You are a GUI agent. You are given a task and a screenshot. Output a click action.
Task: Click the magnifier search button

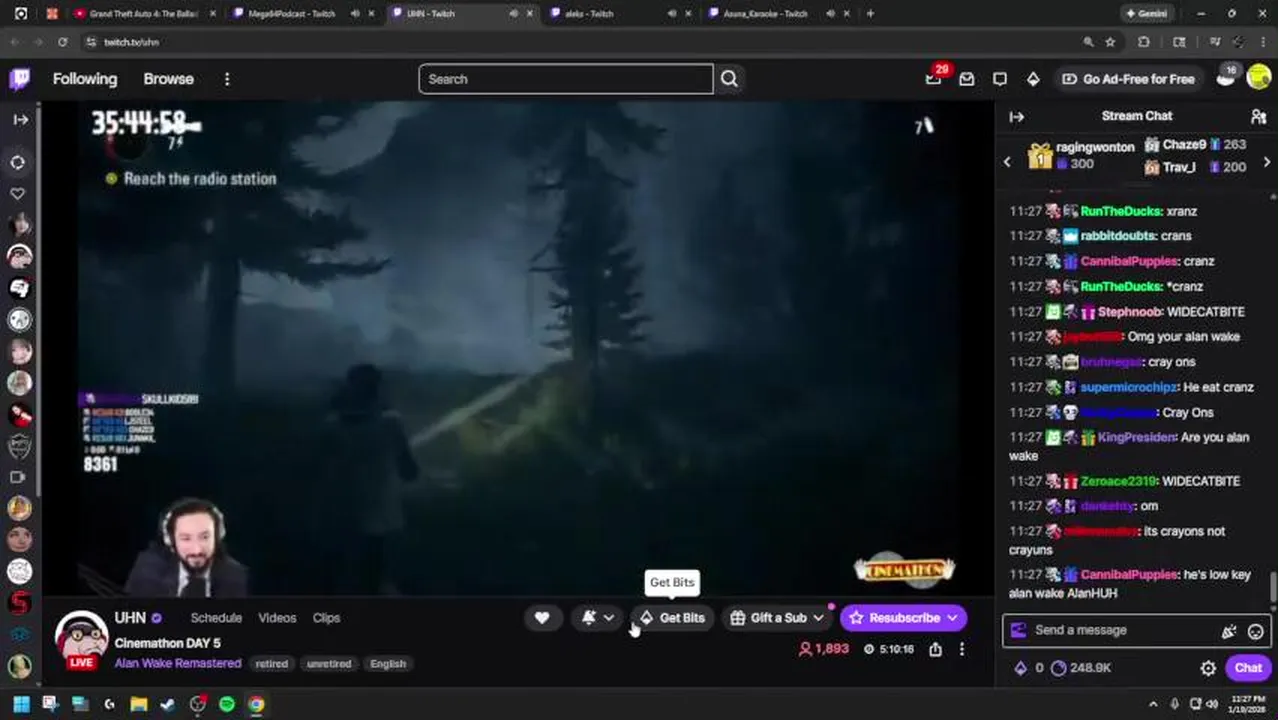(729, 79)
